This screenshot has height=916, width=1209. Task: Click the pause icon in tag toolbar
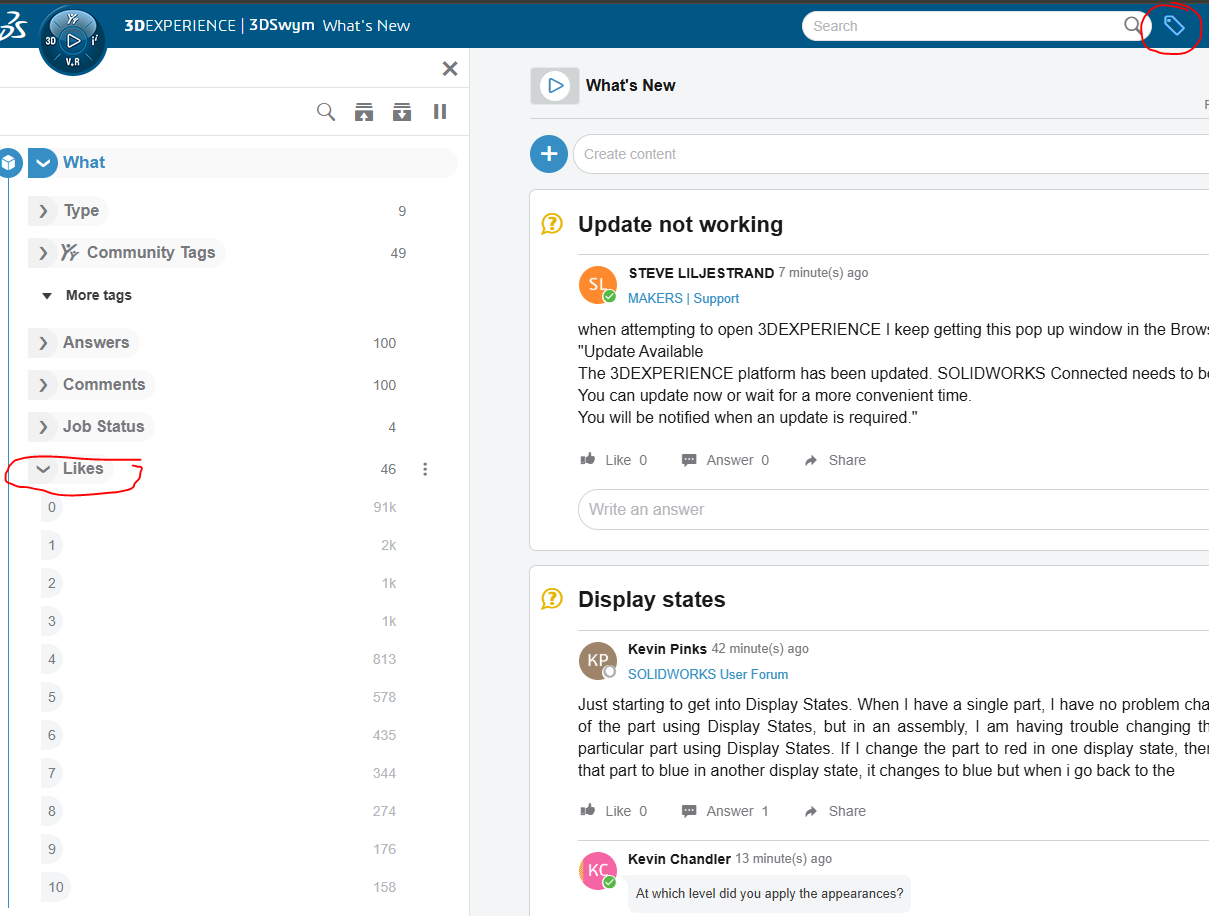click(x=440, y=112)
